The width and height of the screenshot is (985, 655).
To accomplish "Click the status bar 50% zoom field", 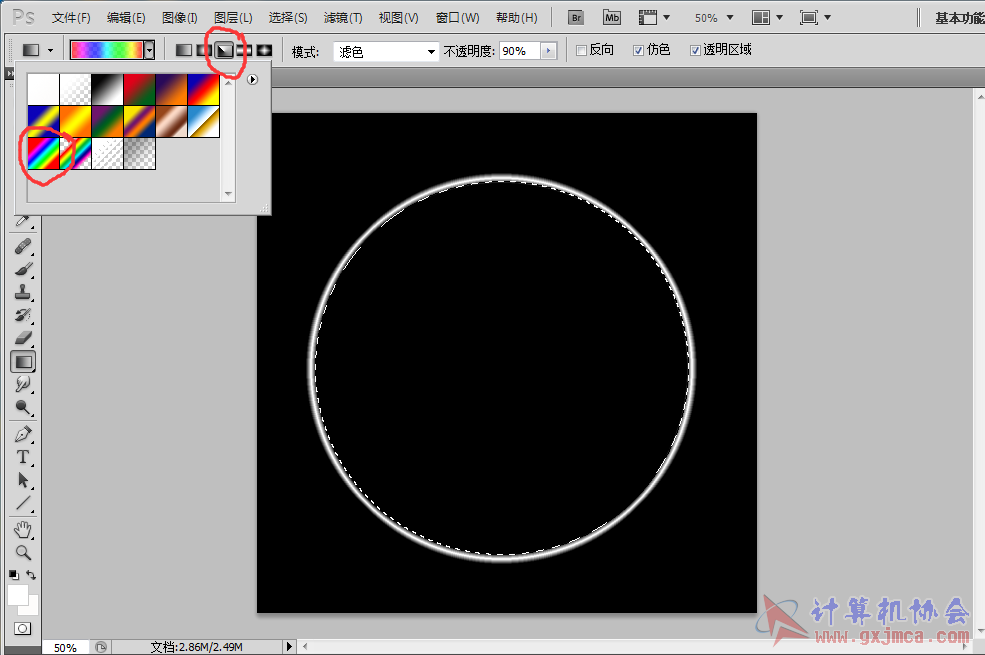I will 65,647.
